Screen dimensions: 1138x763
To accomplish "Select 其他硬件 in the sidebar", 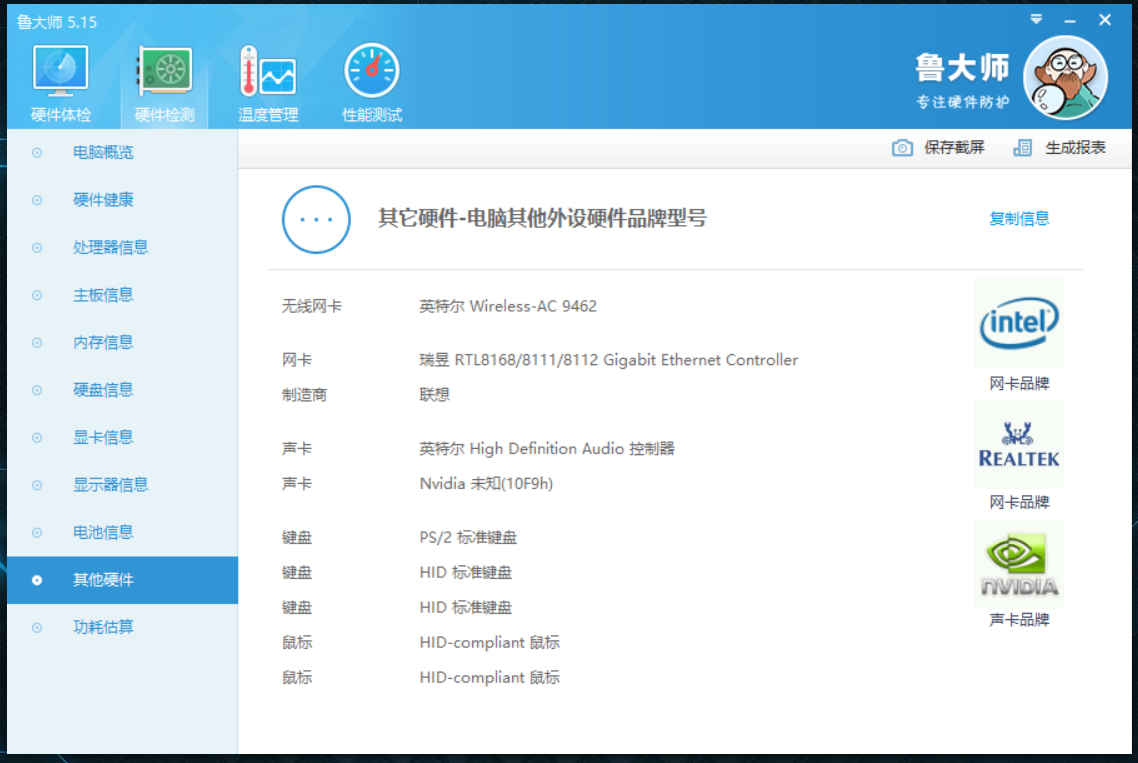I will tap(123, 580).
